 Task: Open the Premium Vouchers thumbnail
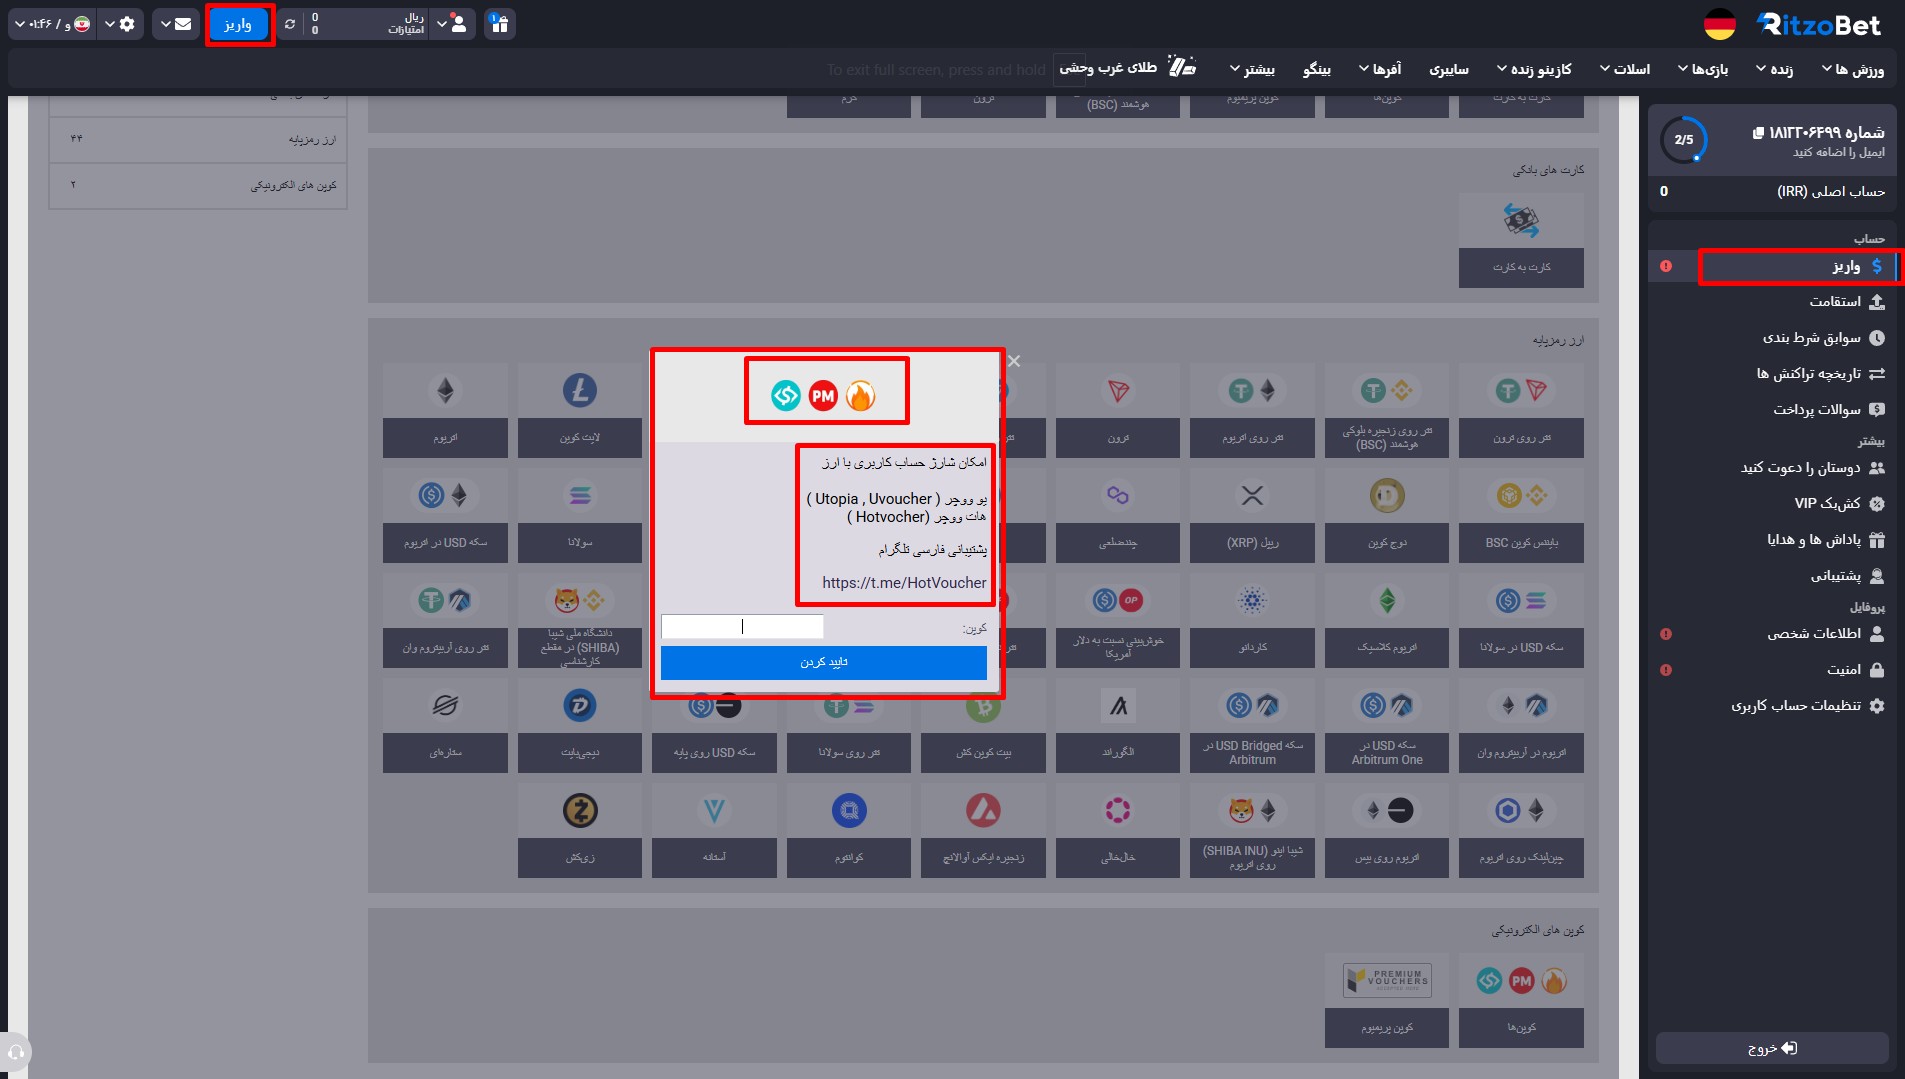click(1387, 980)
